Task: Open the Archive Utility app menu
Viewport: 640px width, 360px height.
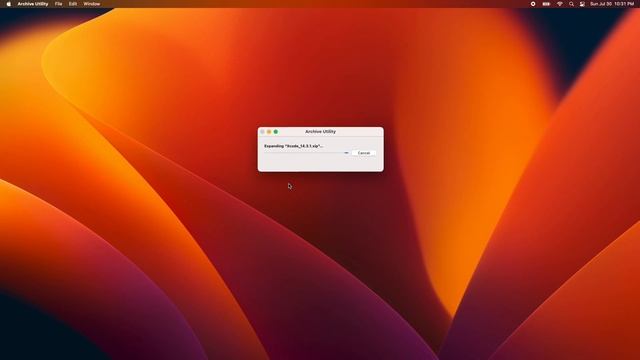Action: 33,4
